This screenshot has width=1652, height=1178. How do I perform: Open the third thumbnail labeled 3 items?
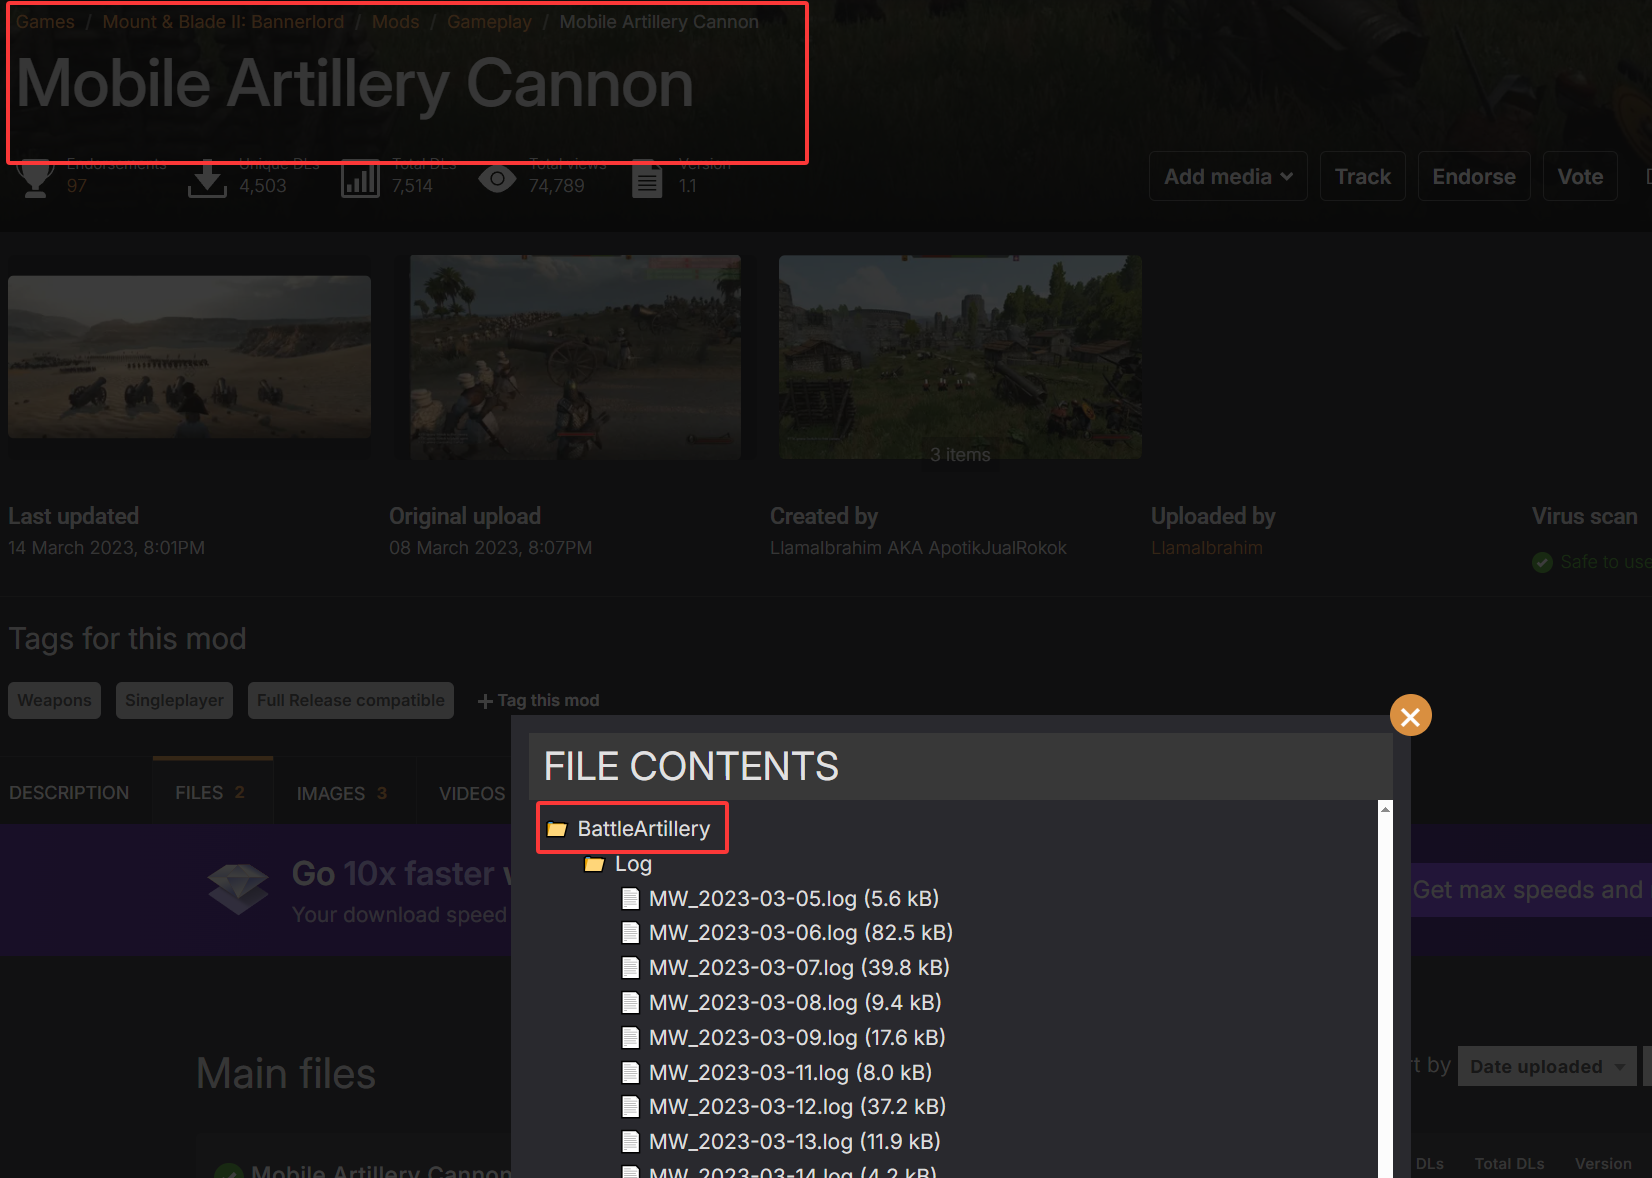pyautogui.click(x=960, y=357)
